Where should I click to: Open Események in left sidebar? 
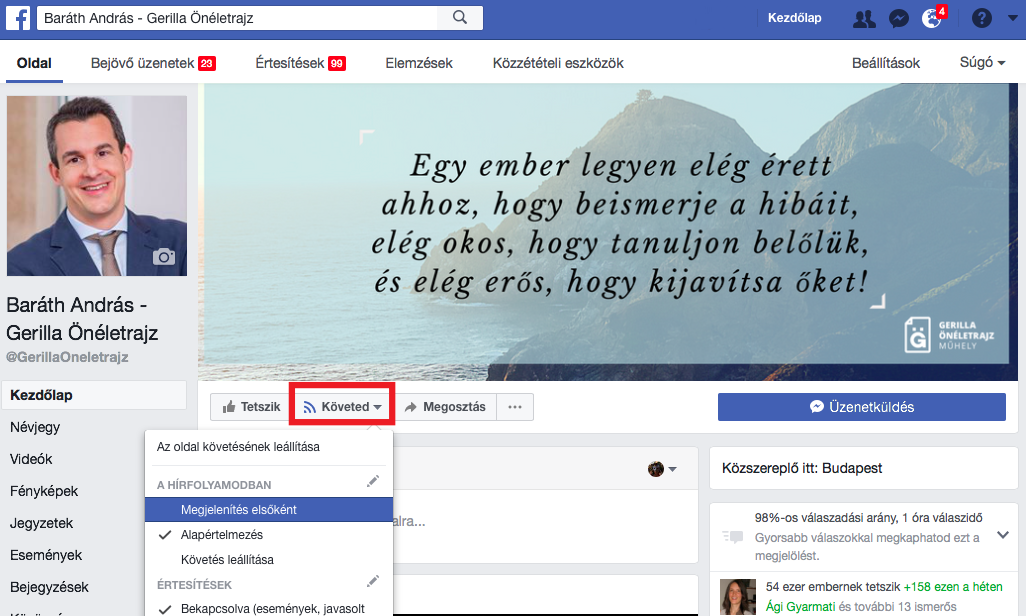[46, 555]
